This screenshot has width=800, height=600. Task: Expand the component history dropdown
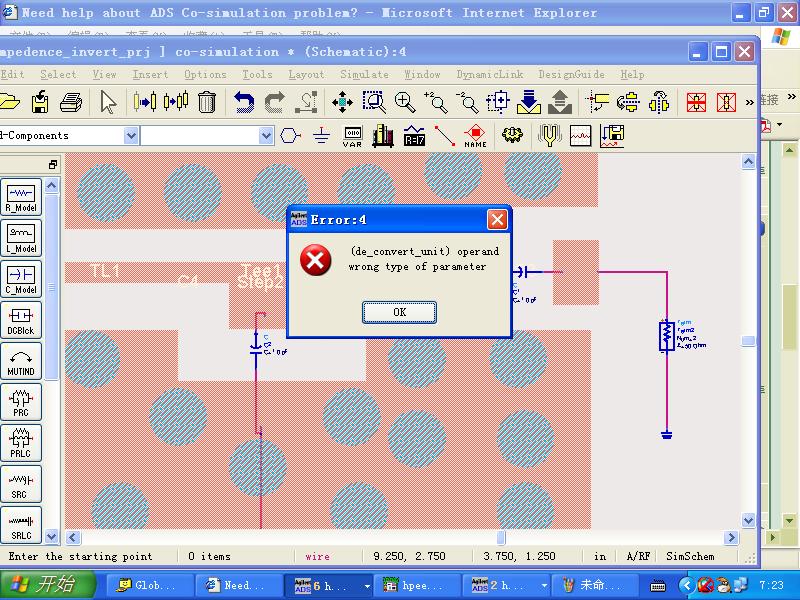266,136
